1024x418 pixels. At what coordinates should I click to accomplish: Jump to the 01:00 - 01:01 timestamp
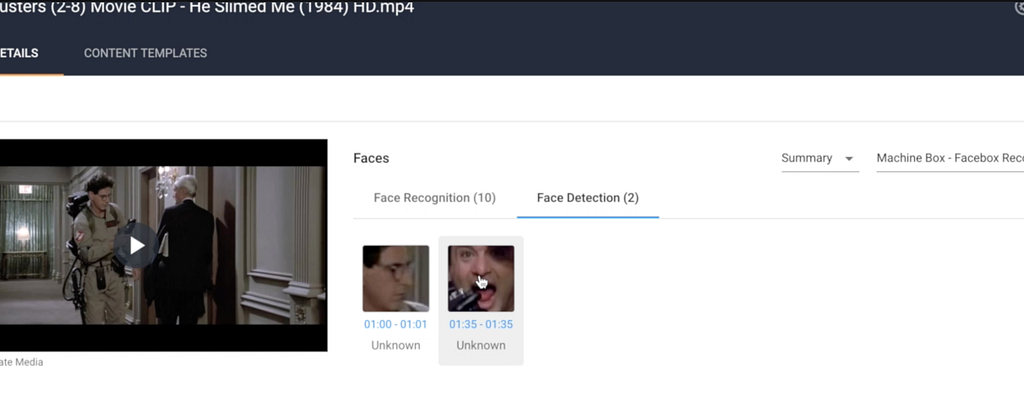click(396, 325)
